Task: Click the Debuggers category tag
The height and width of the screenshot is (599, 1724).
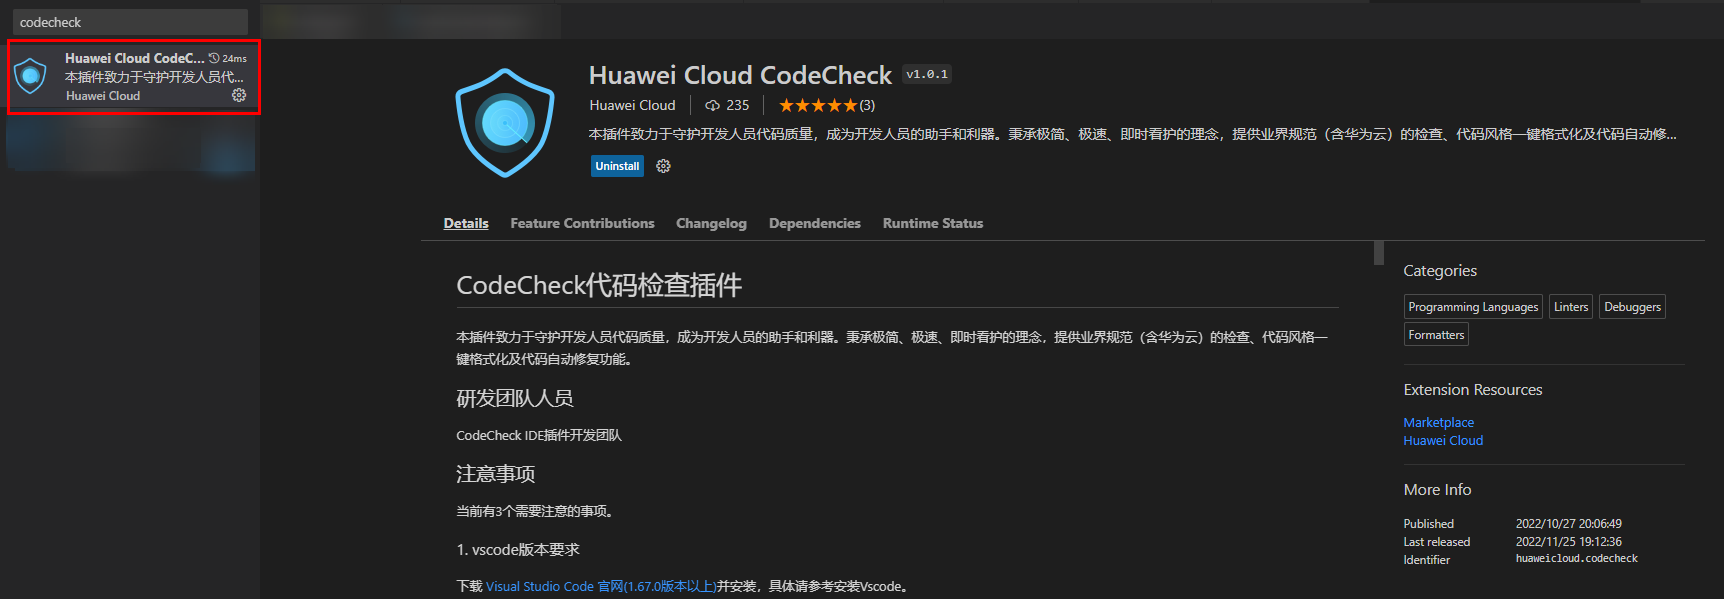Action: tap(1632, 307)
